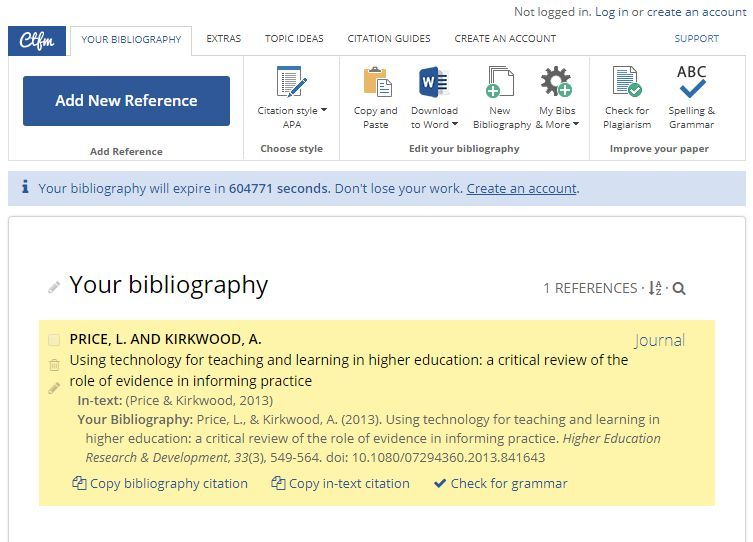Rename bibliography using the pencil icon
Image resolution: width=753 pixels, height=542 pixels.
[x=54, y=287]
